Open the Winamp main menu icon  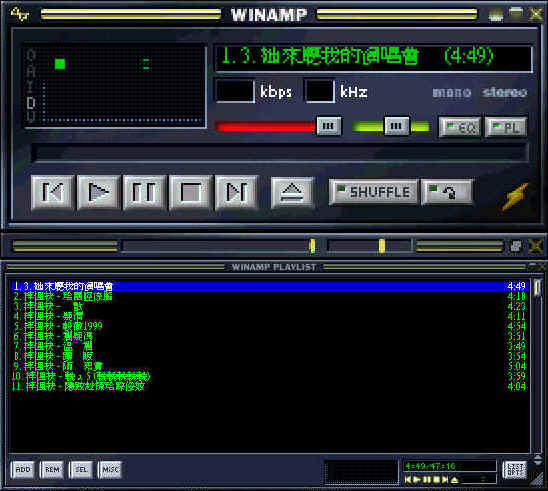[20, 14]
